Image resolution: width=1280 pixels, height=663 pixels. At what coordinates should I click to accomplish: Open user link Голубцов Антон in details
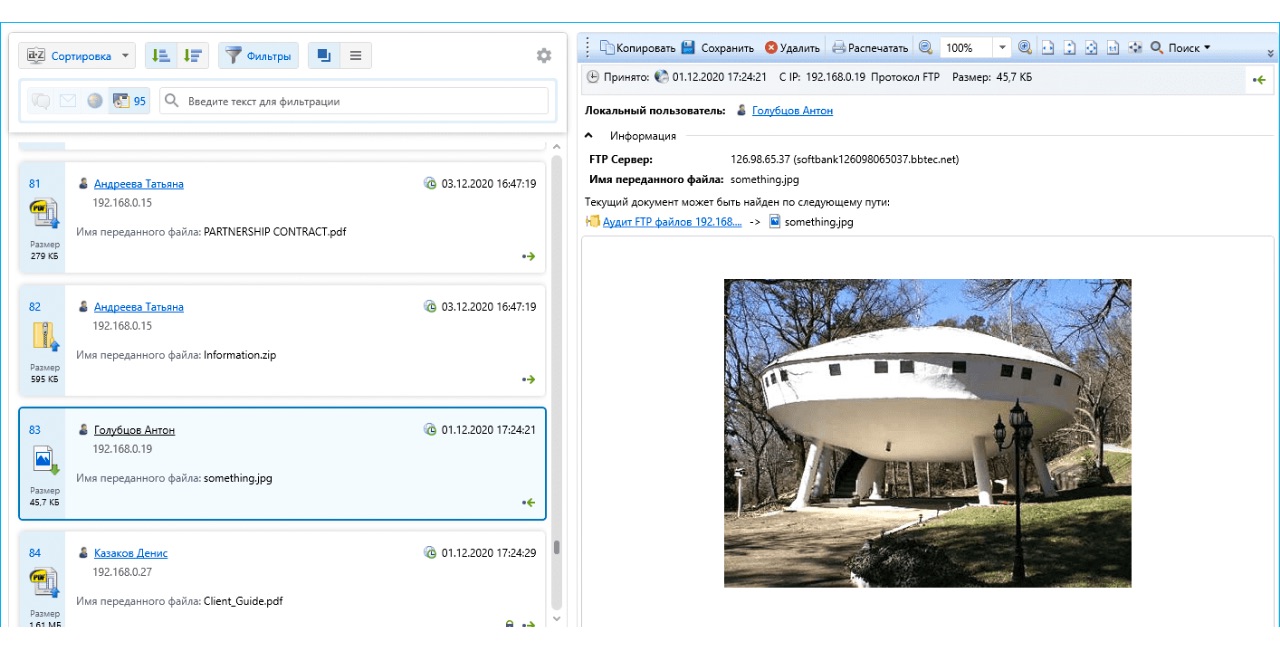tap(792, 110)
